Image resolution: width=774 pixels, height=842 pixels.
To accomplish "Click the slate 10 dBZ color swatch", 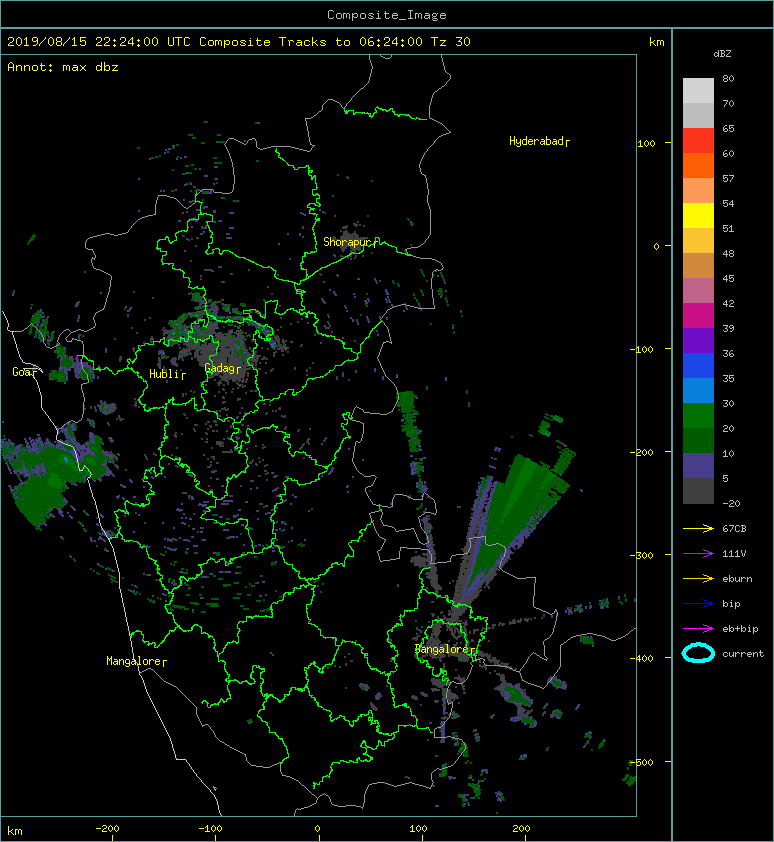I will pyautogui.click(x=698, y=465).
